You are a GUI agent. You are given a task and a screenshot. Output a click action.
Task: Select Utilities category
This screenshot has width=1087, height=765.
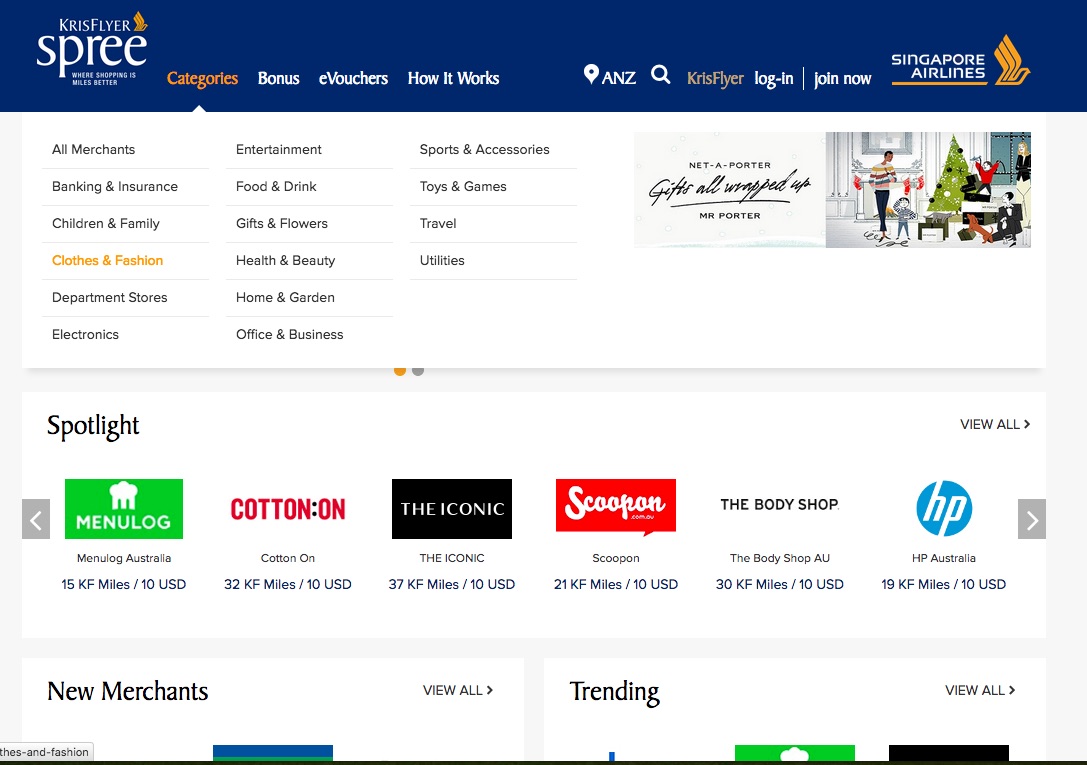tap(442, 261)
